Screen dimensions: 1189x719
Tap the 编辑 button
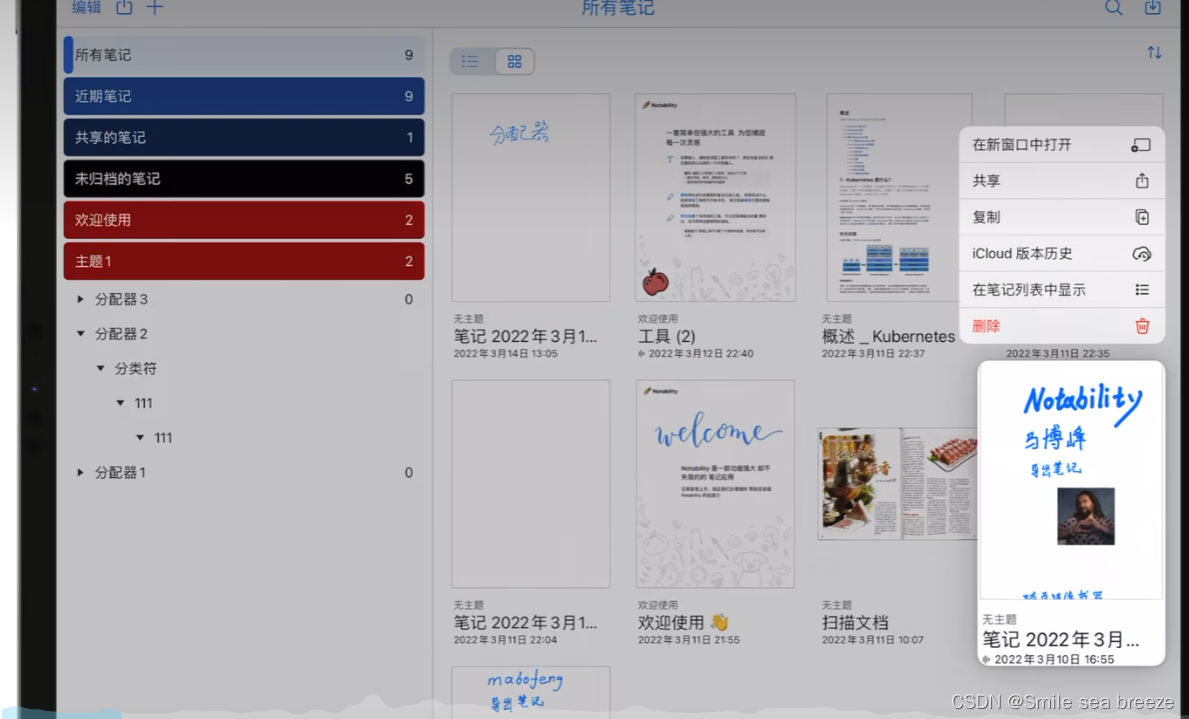pyautogui.click(x=86, y=8)
